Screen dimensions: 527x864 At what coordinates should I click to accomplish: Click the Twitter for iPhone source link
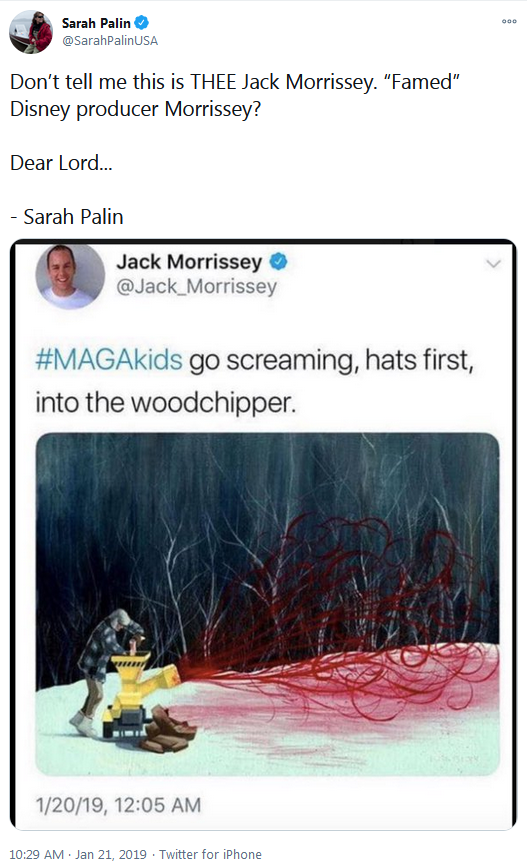(x=210, y=854)
